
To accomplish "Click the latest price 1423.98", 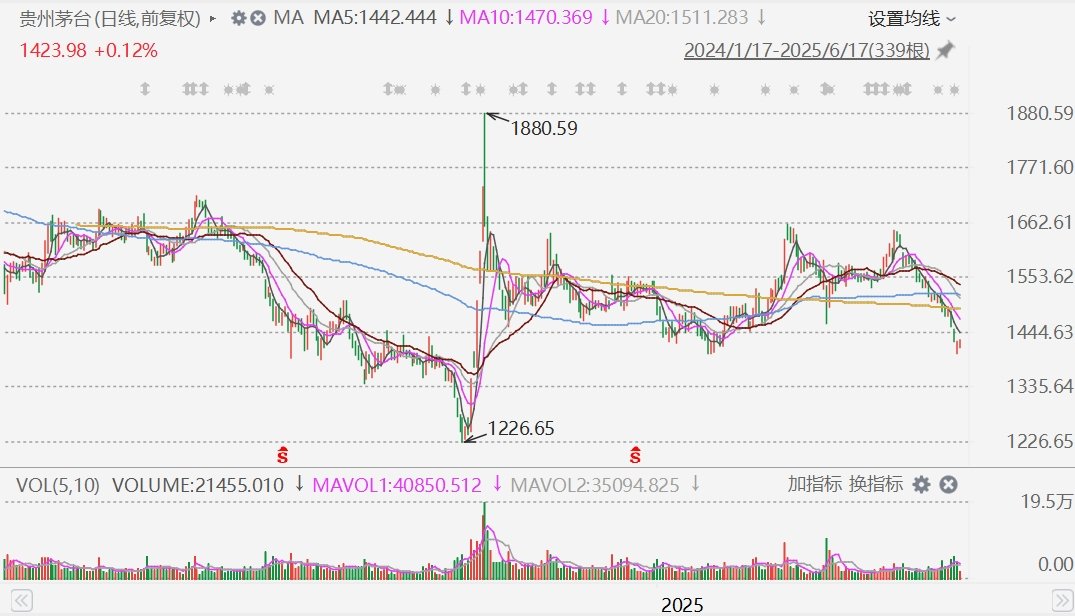I will click(x=53, y=51).
